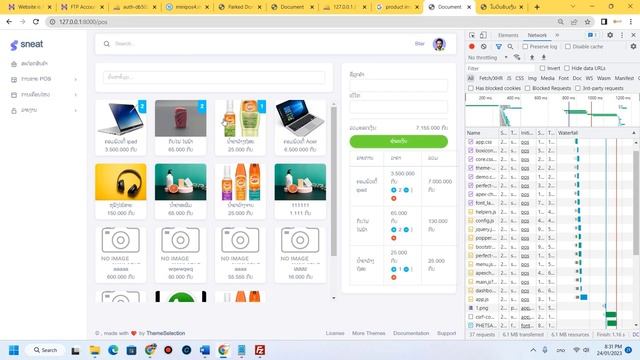Check 3rd-party requests

(x=578, y=88)
